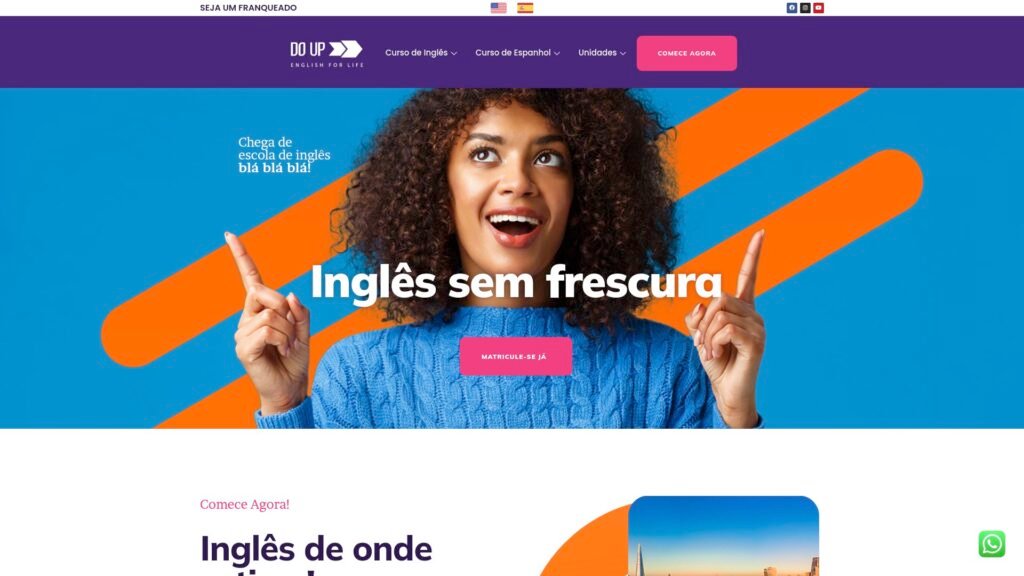Image resolution: width=1024 pixels, height=576 pixels.
Task: Click the arrows emblem in the DO UP logo
Action: pos(345,49)
